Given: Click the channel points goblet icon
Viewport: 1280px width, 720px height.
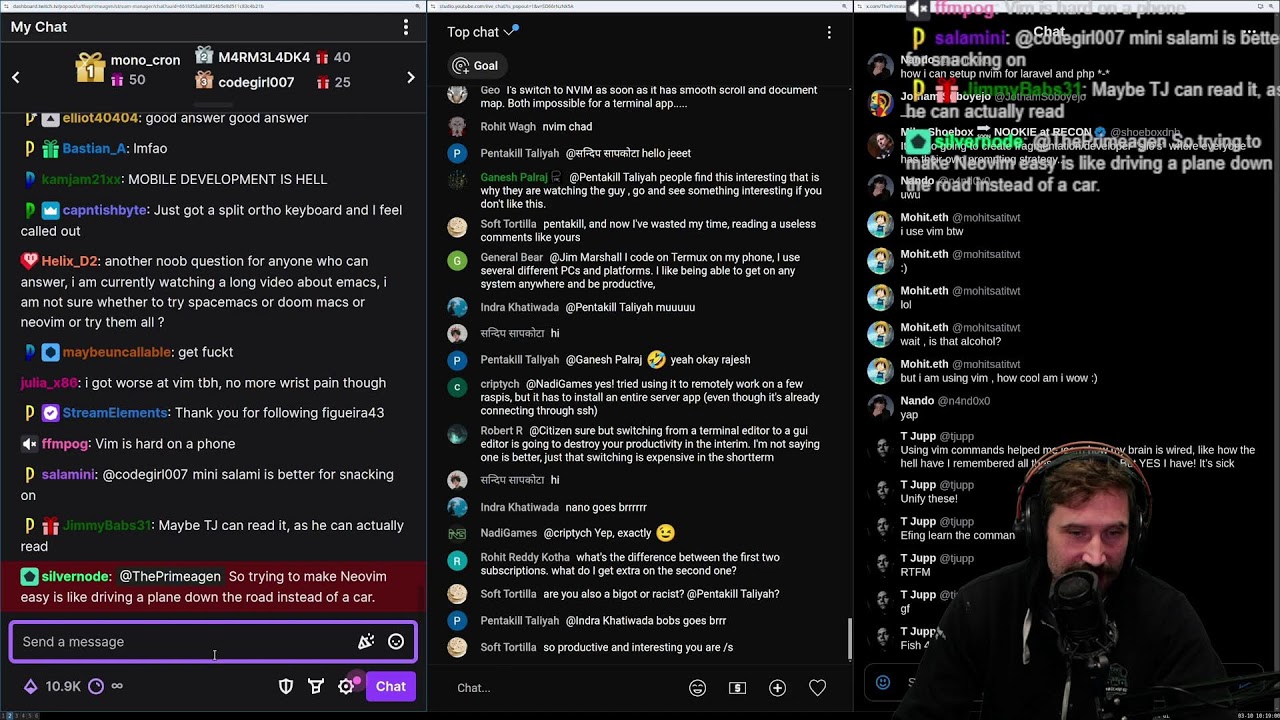Looking at the screenshot, I should [316, 686].
